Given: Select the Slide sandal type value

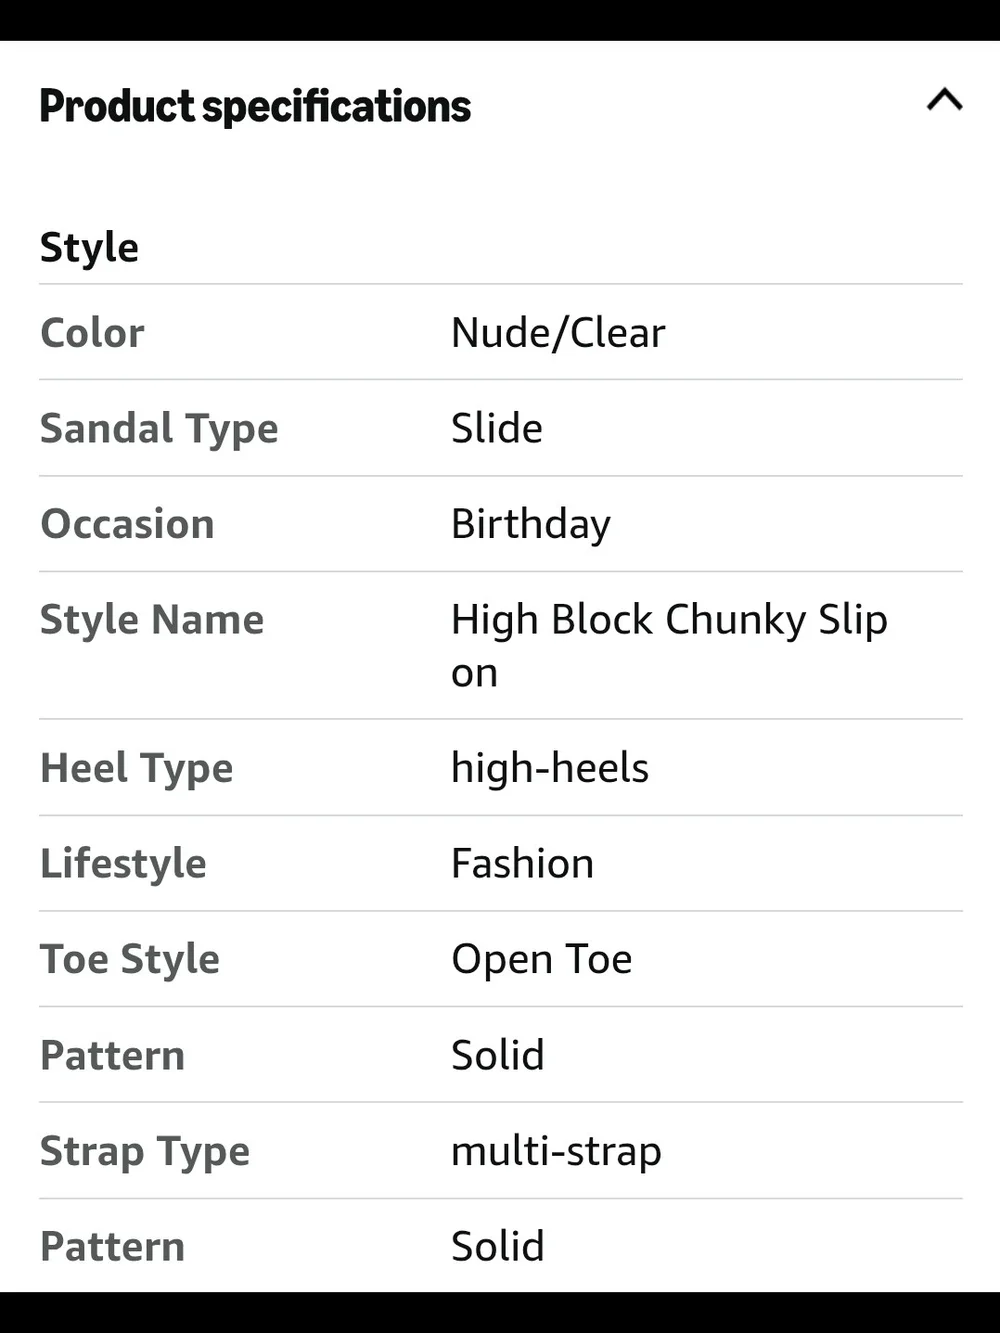Looking at the screenshot, I should pyautogui.click(x=497, y=428).
